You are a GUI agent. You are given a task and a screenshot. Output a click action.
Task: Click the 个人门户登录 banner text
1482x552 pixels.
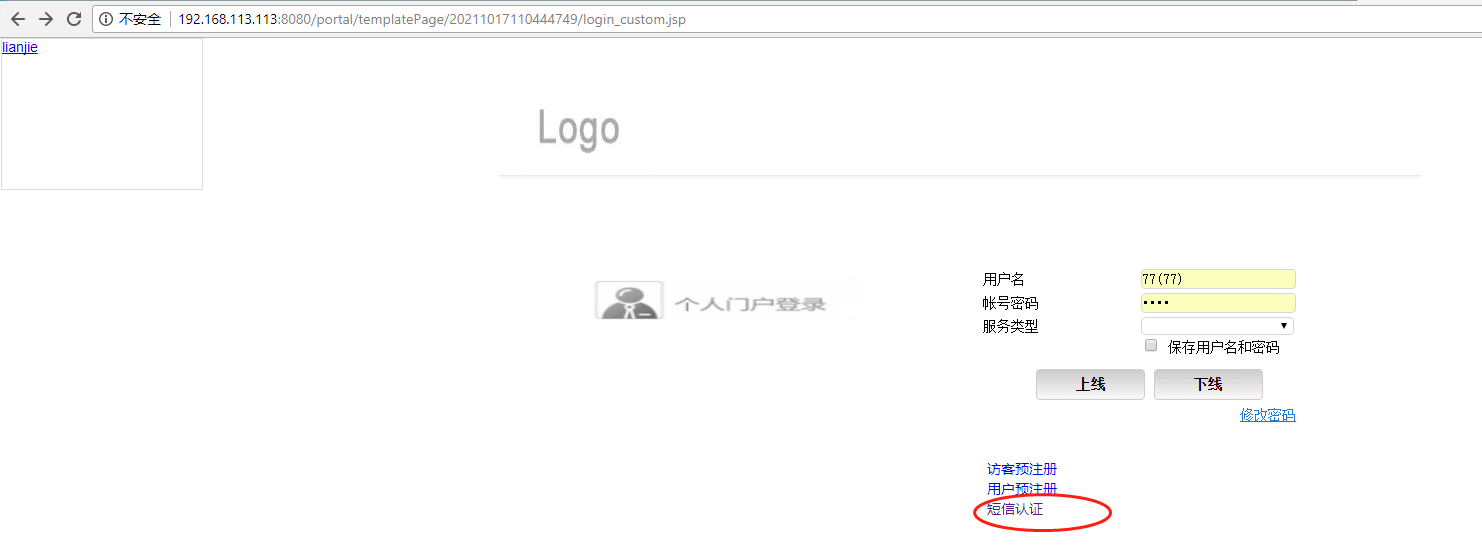(750, 304)
